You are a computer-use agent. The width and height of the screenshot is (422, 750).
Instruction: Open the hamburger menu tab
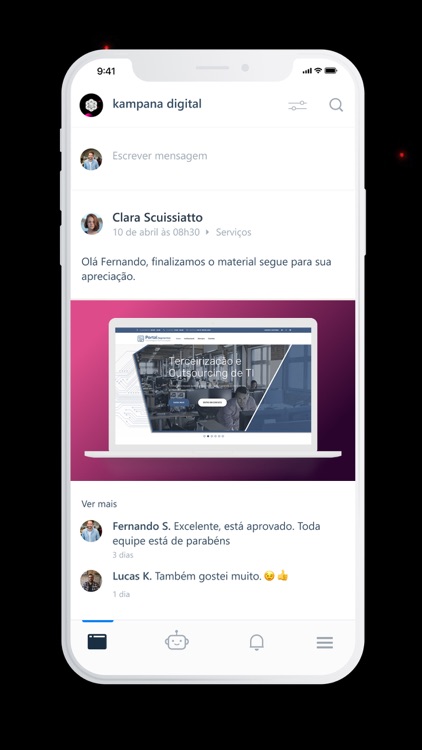coord(325,642)
